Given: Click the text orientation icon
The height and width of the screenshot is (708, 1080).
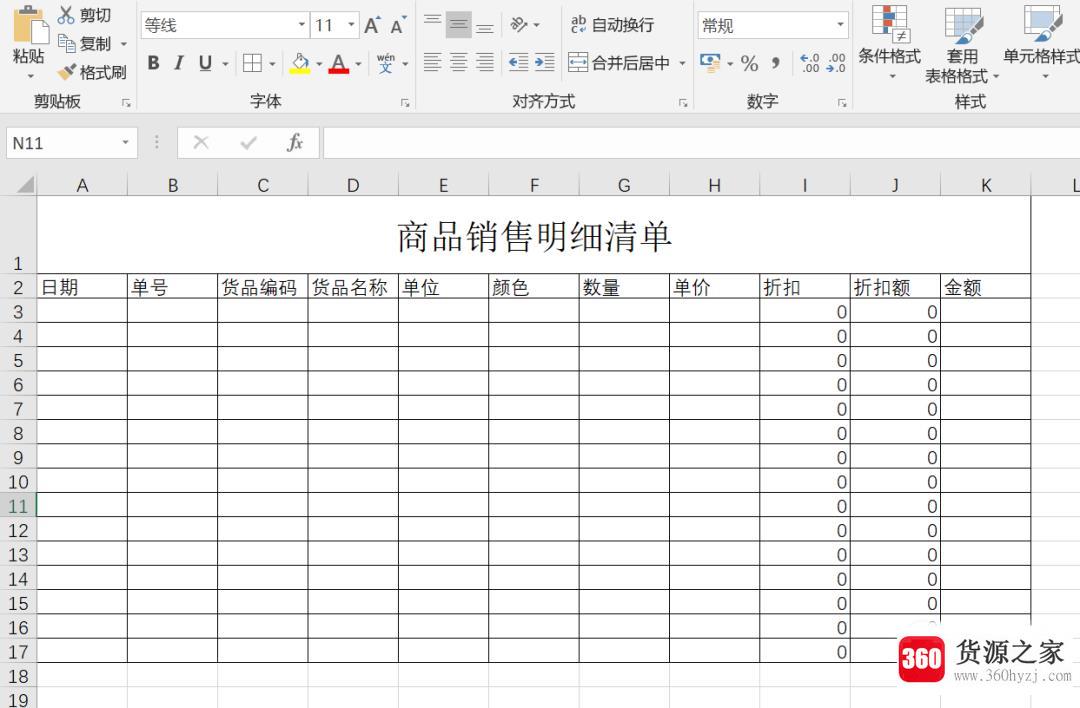Looking at the screenshot, I should (519, 25).
